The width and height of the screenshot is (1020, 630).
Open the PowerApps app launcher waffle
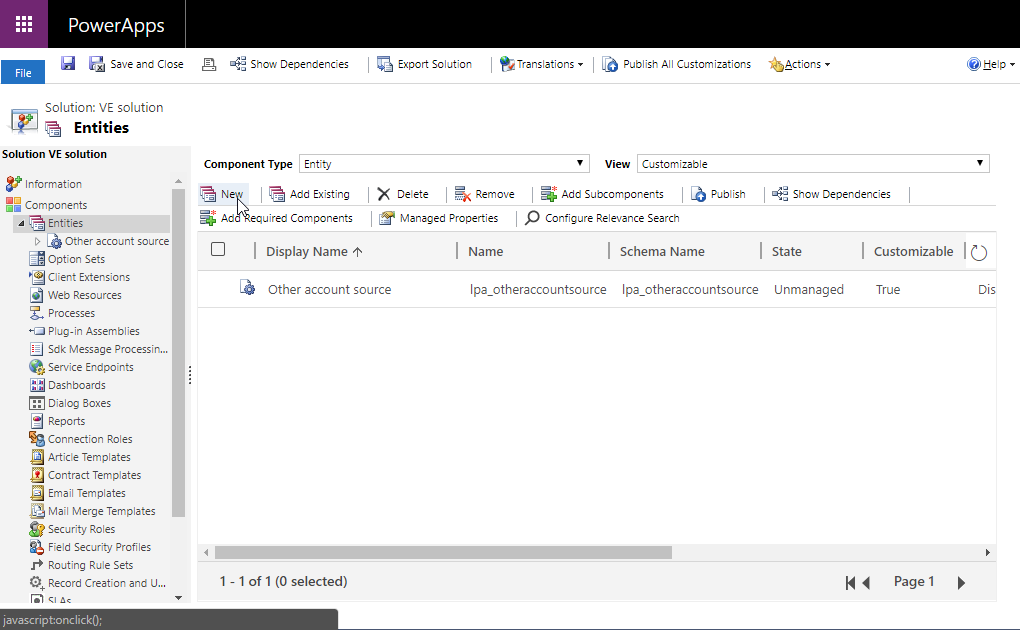point(24,25)
